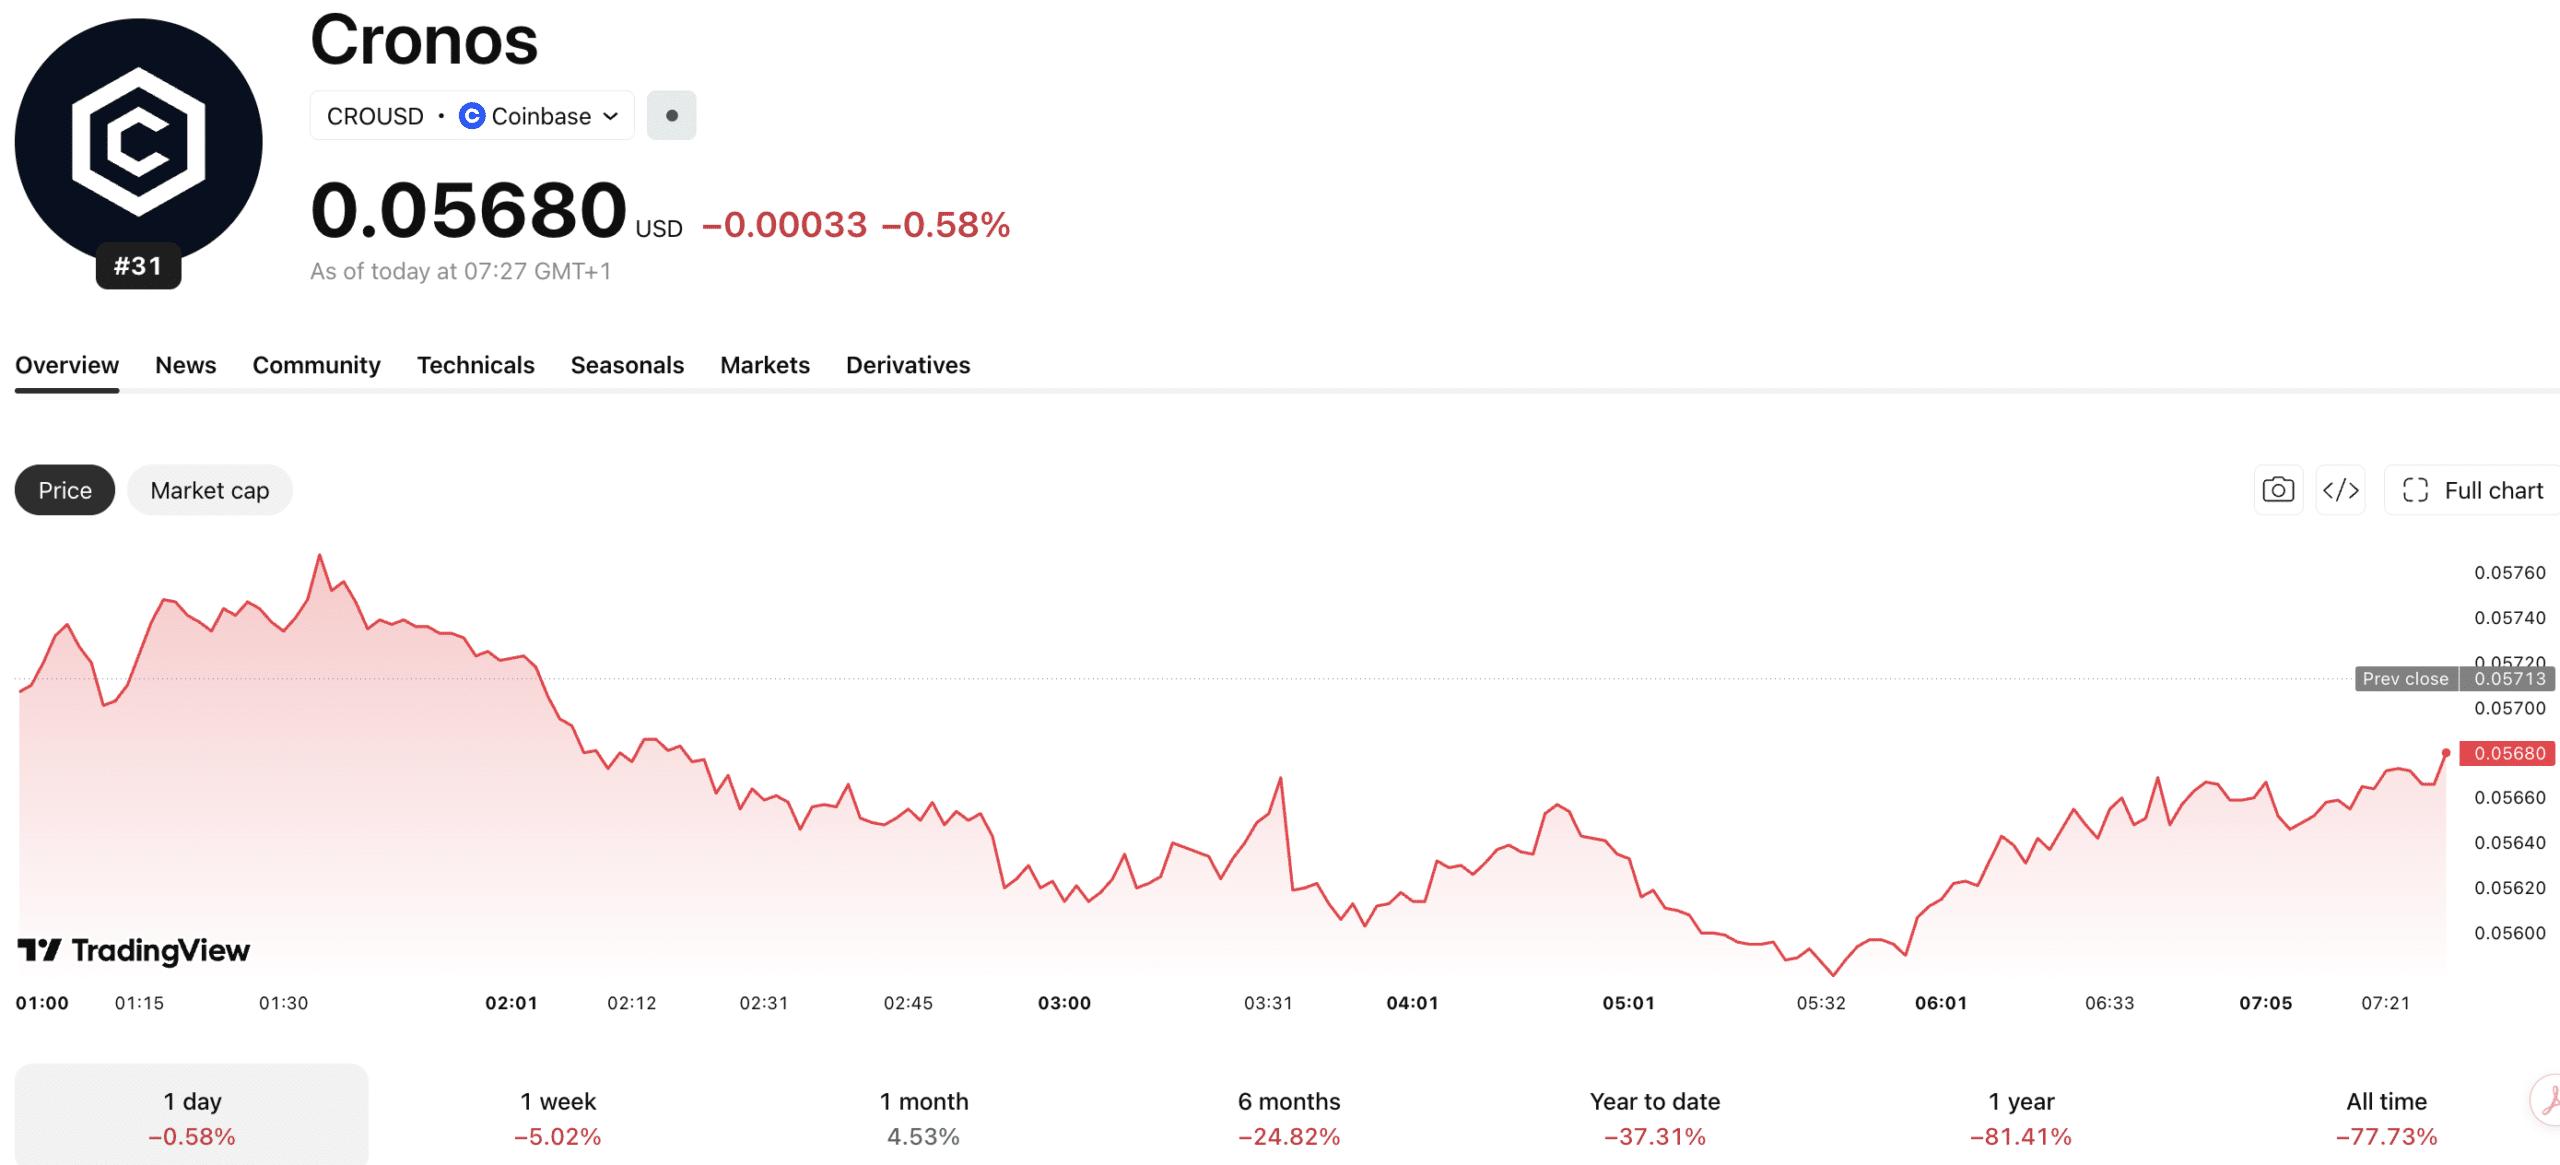Click the red 0.05680 price label
Screen dimensions: 2560x1165
pos(2508,753)
